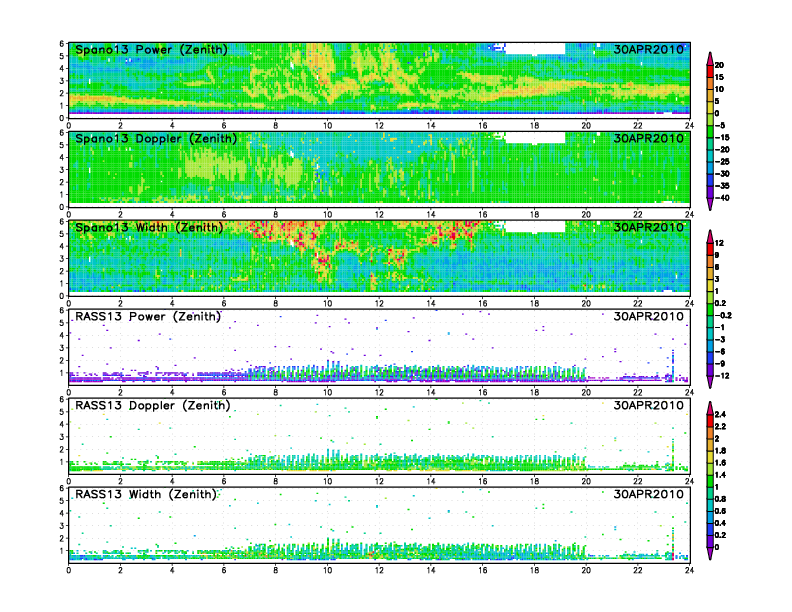Click hour 22 tick under Spano13 Doppler plot
Screen dimensions: 792x612
click(638, 215)
